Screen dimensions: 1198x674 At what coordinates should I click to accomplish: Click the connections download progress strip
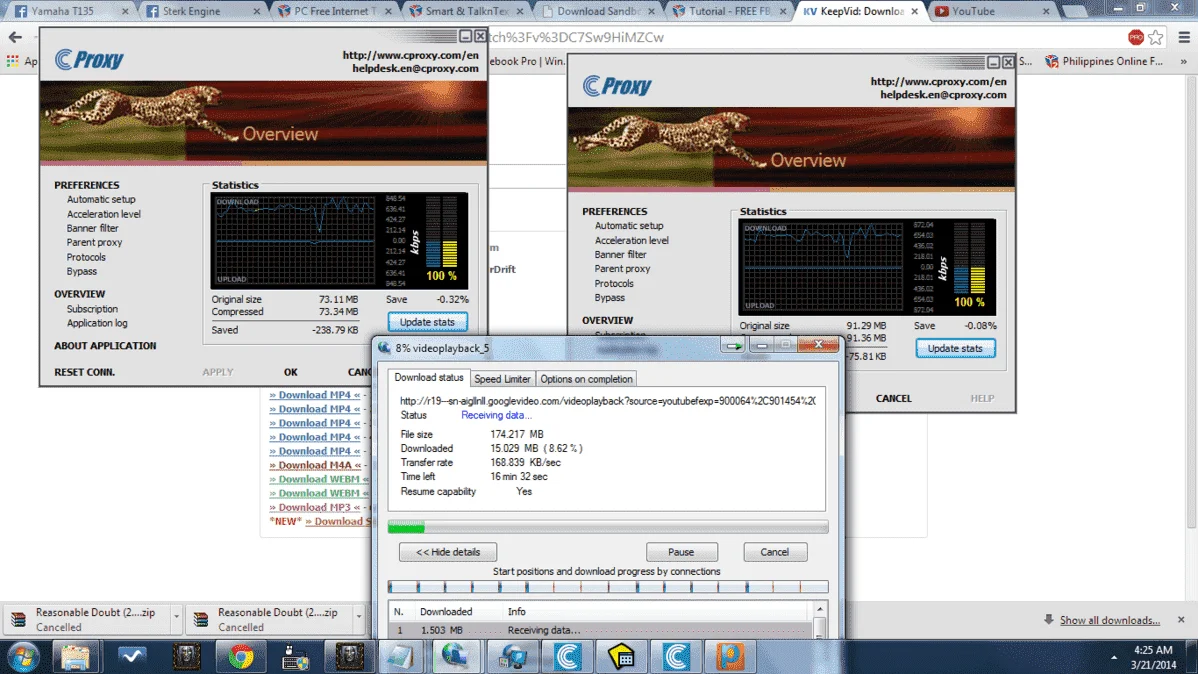(608, 587)
